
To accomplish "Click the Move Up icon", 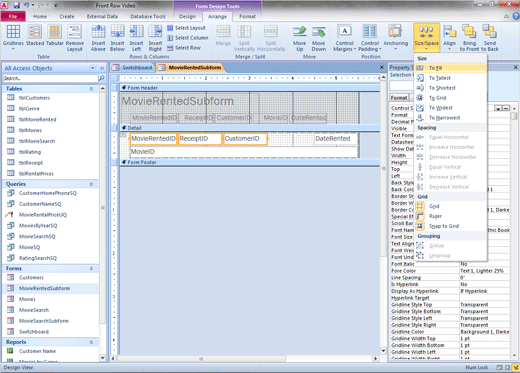I will pyautogui.click(x=300, y=32).
